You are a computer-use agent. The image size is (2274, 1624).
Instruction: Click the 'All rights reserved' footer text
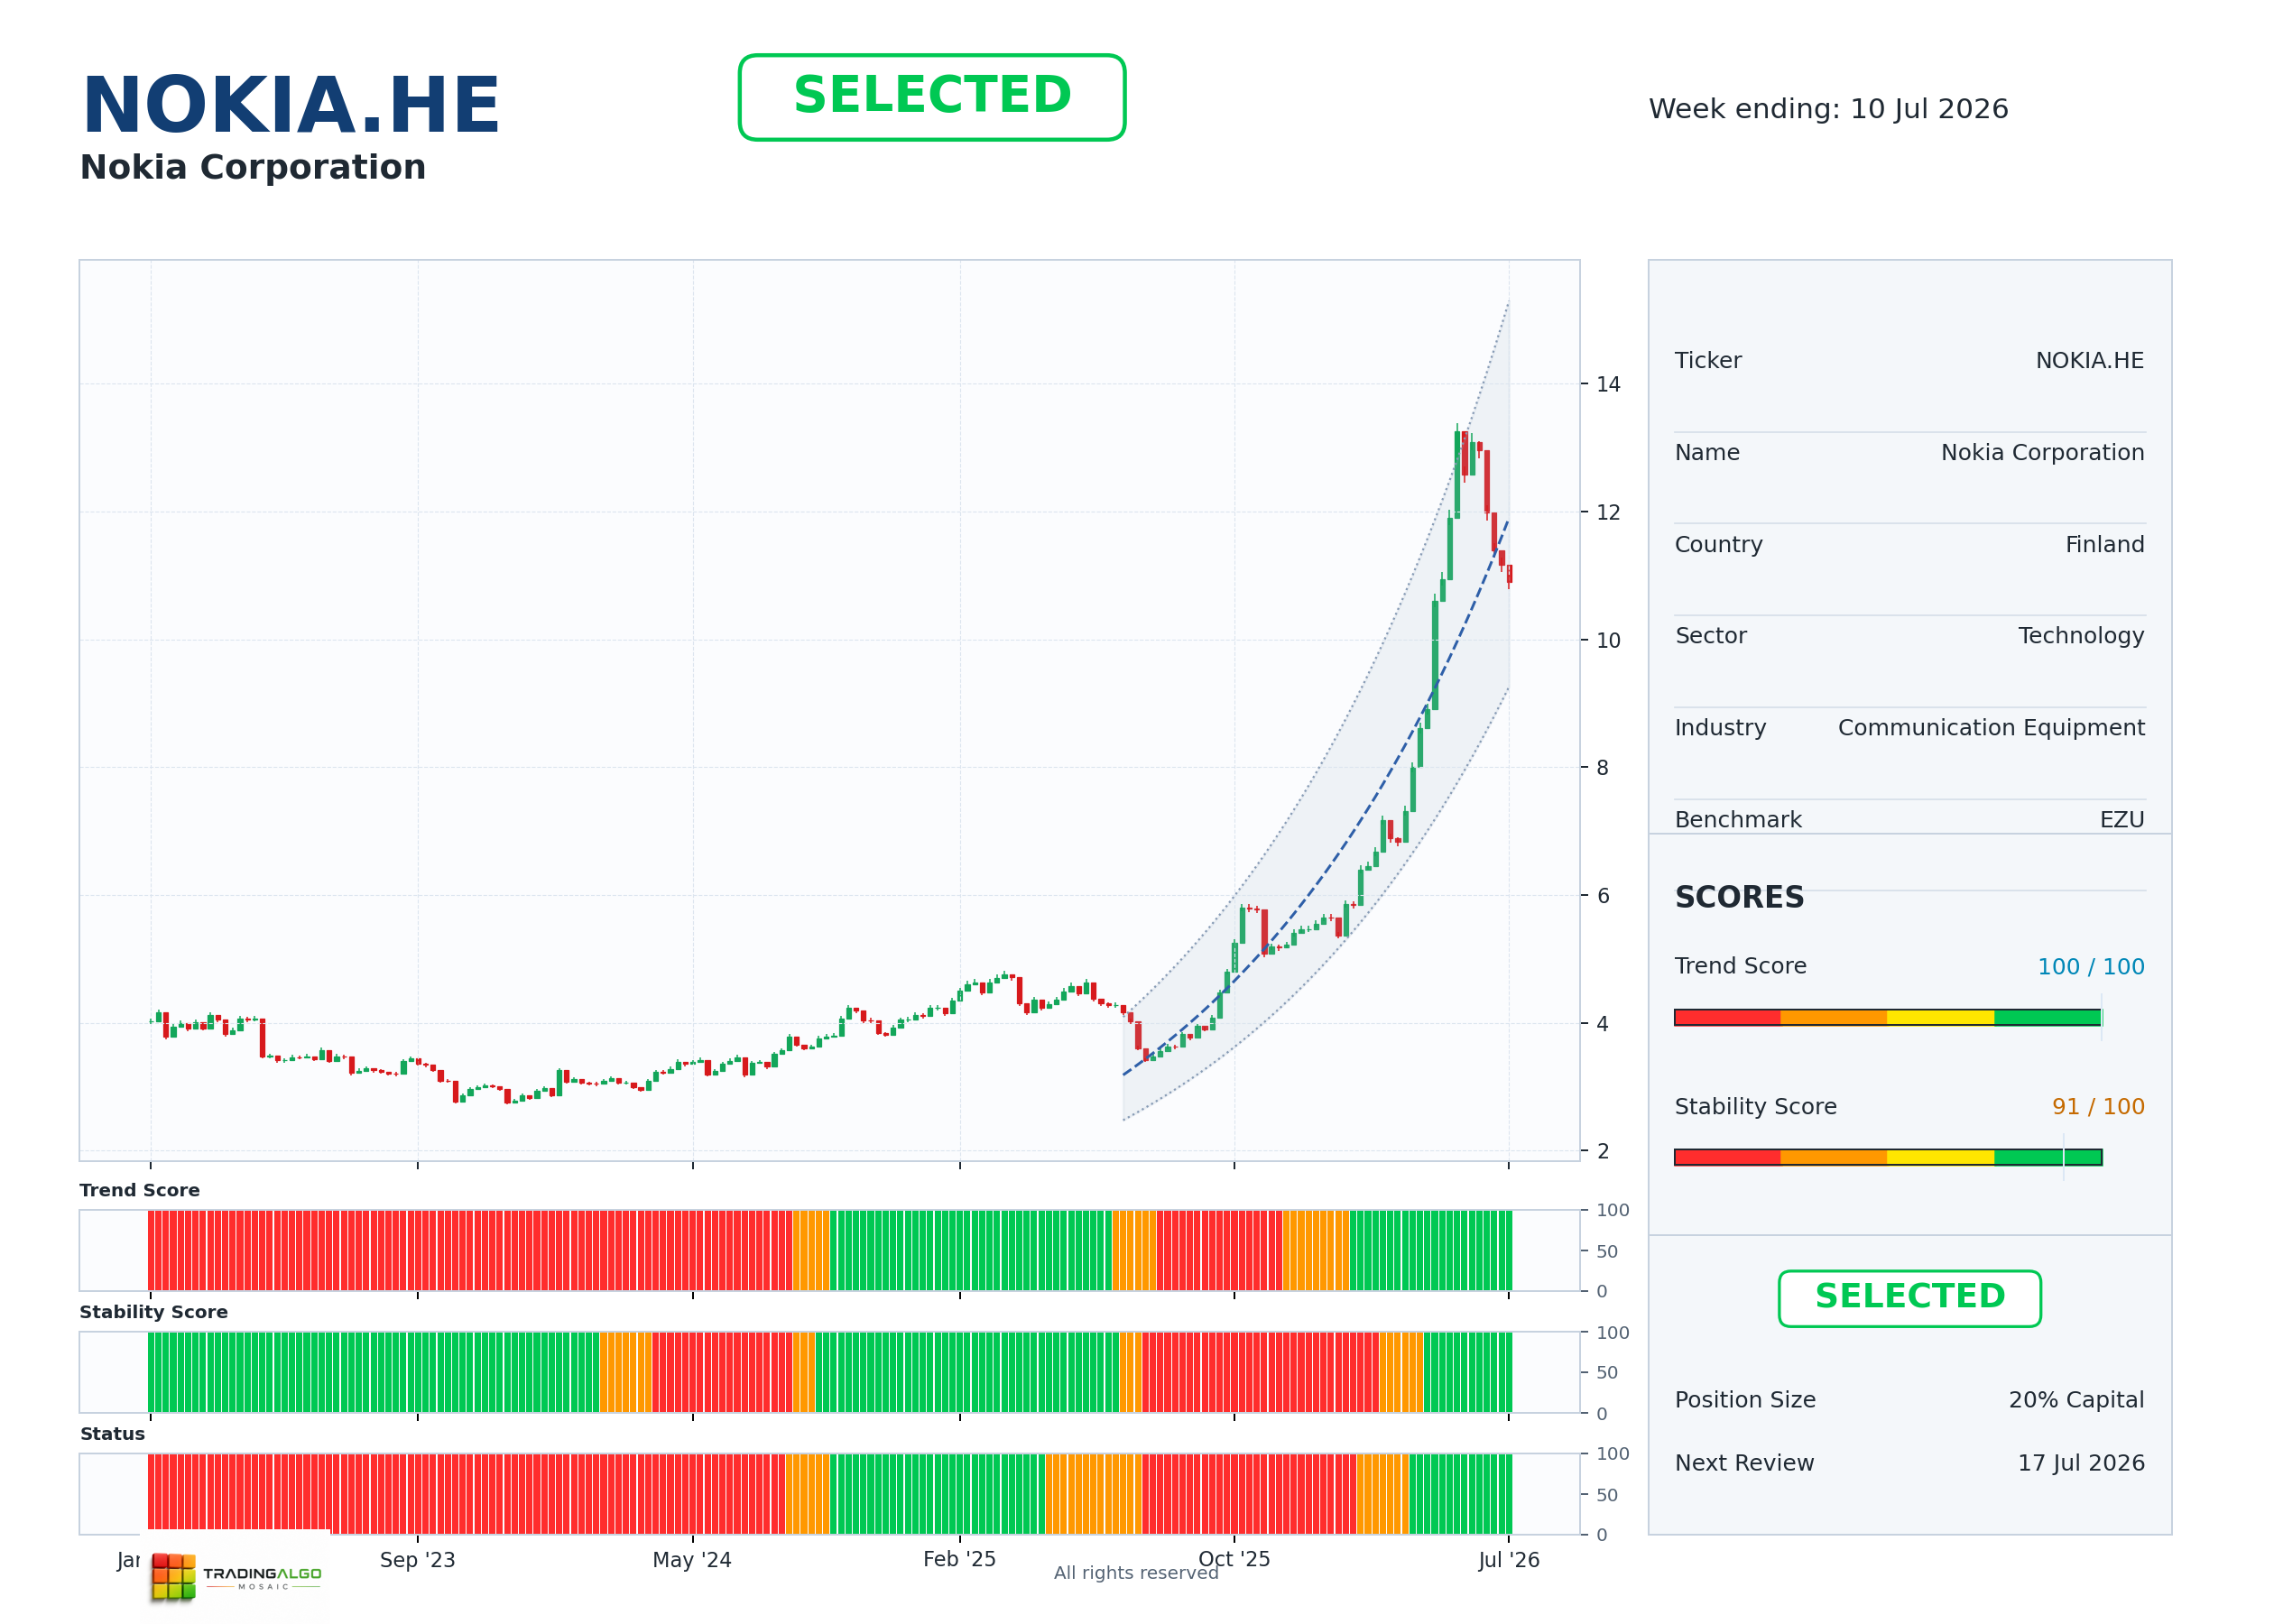(1136, 1573)
